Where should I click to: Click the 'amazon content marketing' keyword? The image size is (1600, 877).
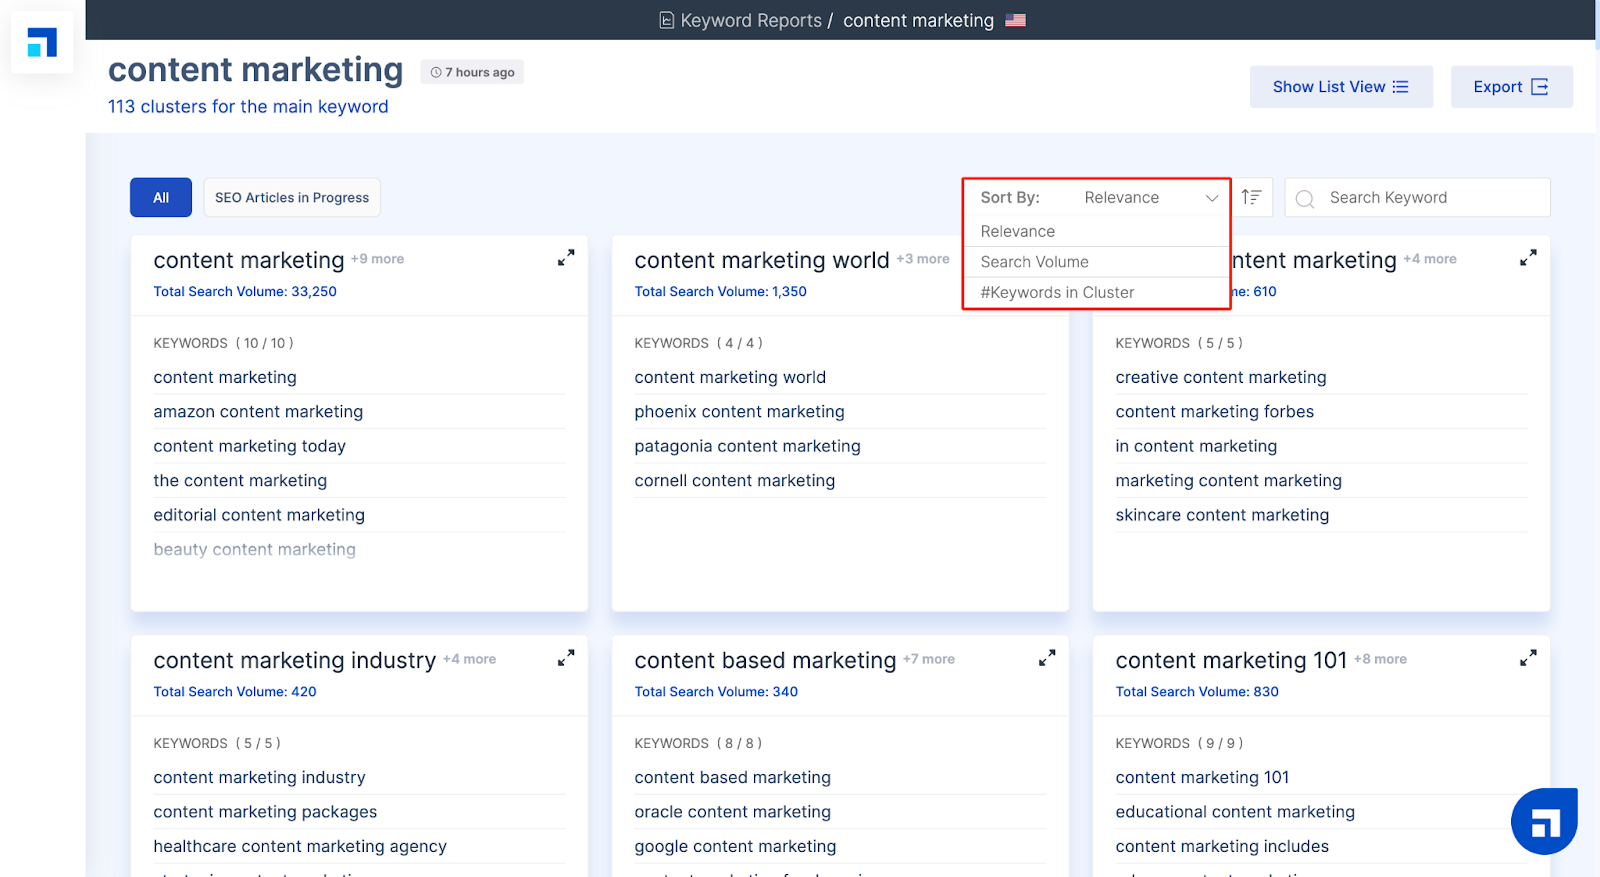pos(258,412)
